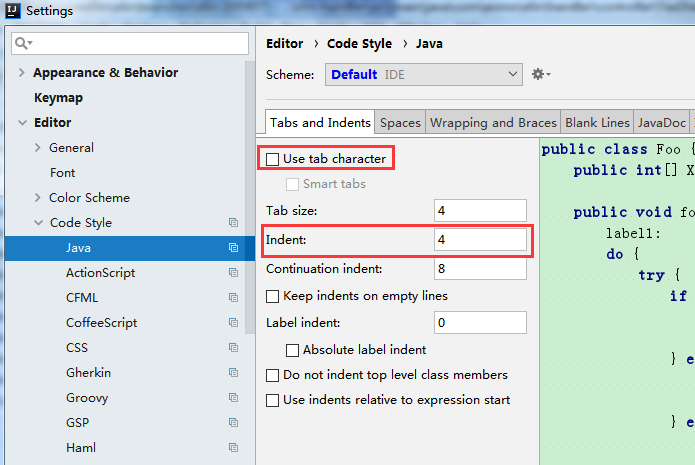Toggle Keep indents on empty lines

point(273,296)
